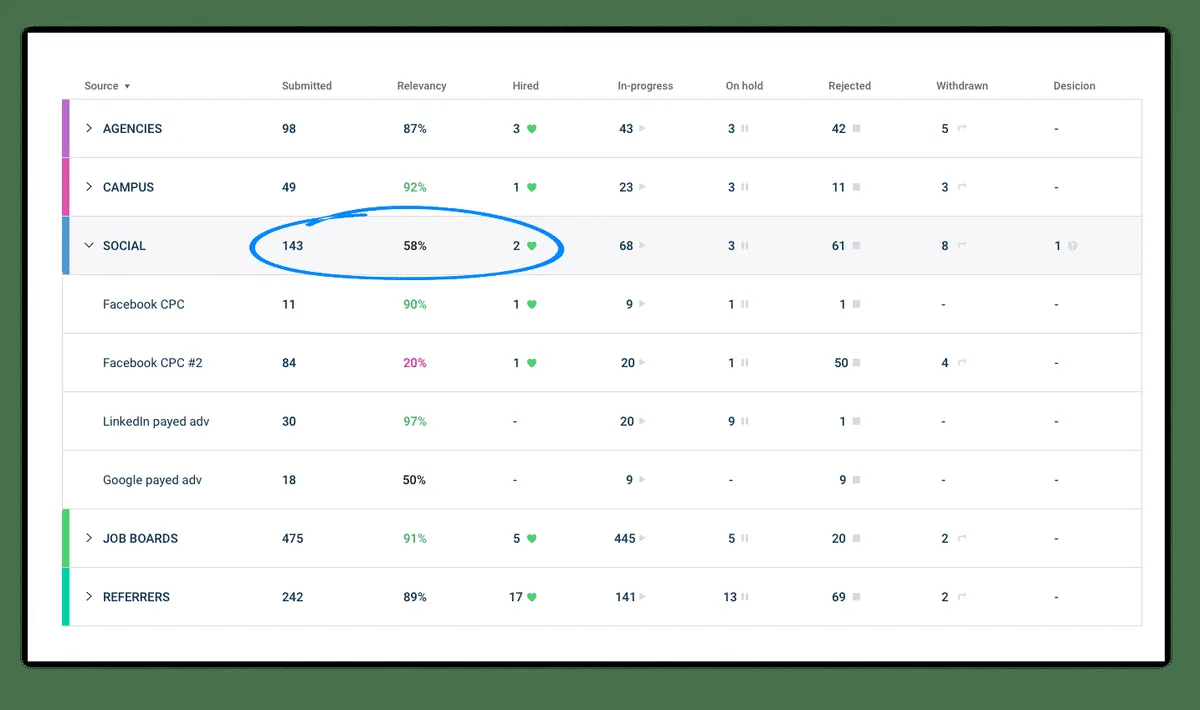
Task: Click the Withdrawn column header
Action: (x=962, y=86)
